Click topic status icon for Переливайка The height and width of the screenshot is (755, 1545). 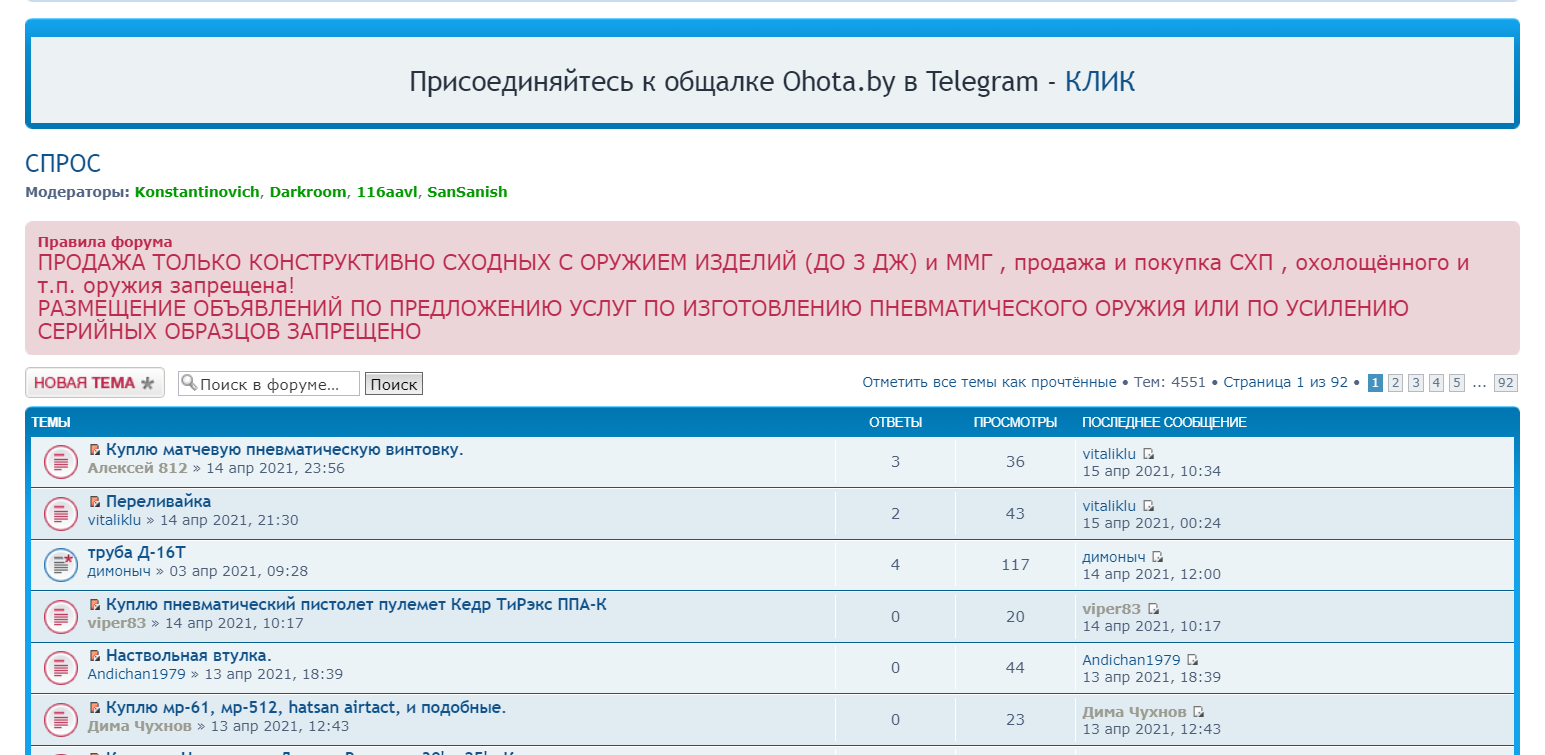click(x=61, y=513)
